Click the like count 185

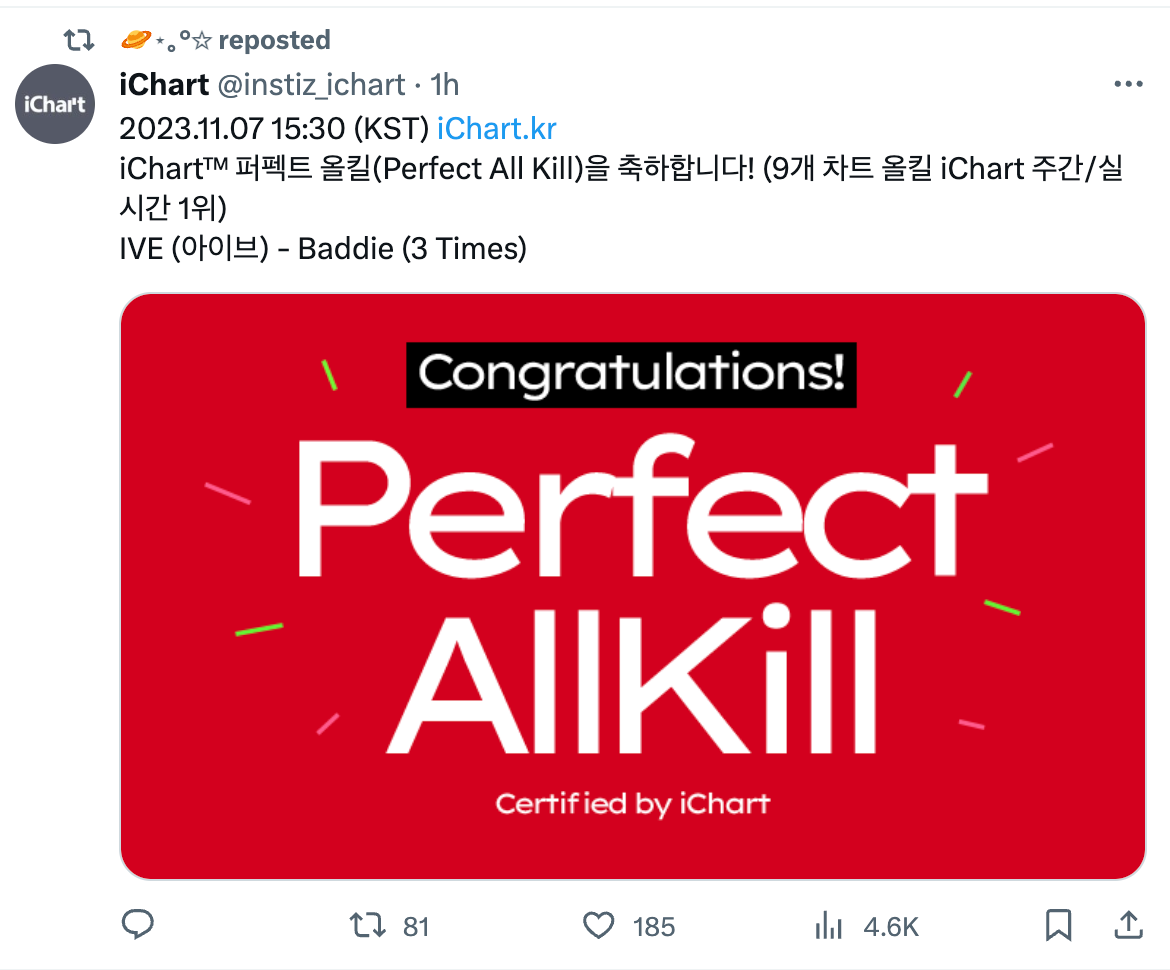click(x=654, y=927)
